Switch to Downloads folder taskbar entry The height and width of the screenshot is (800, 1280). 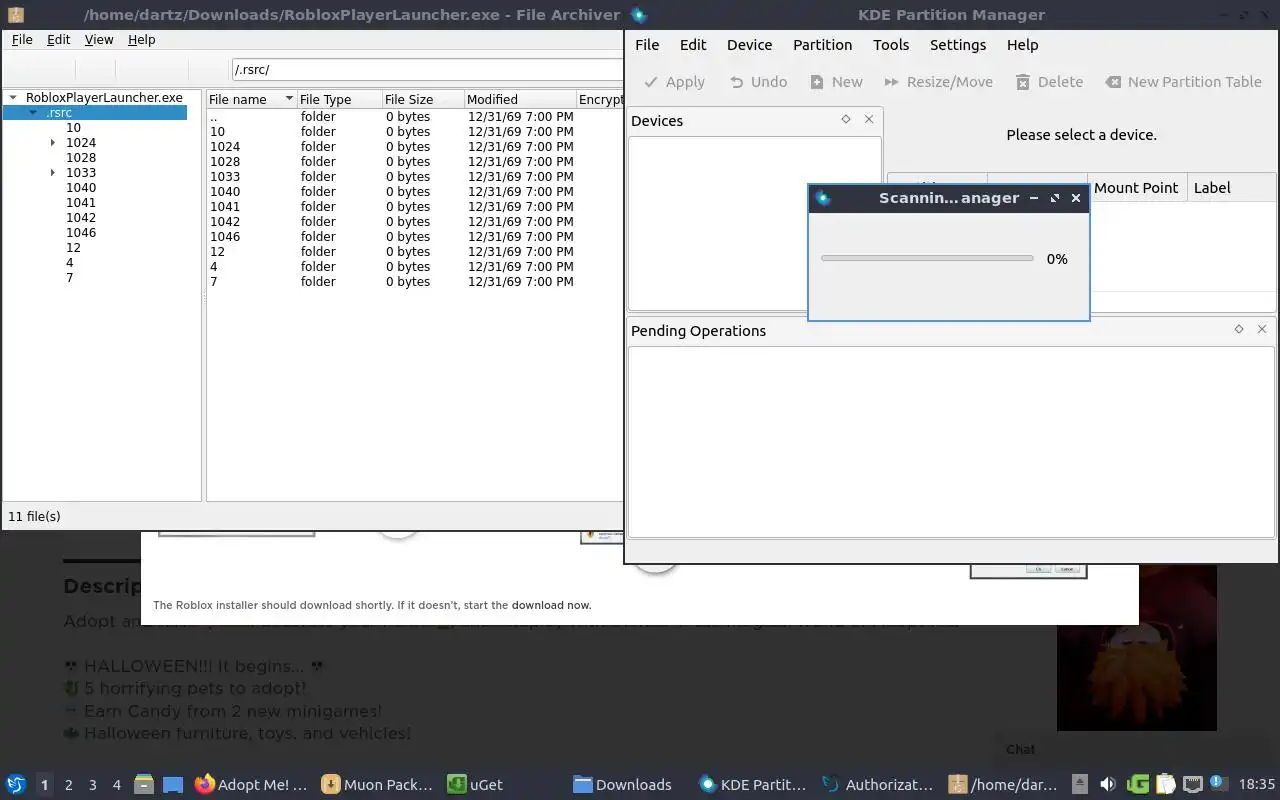click(x=622, y=784)
